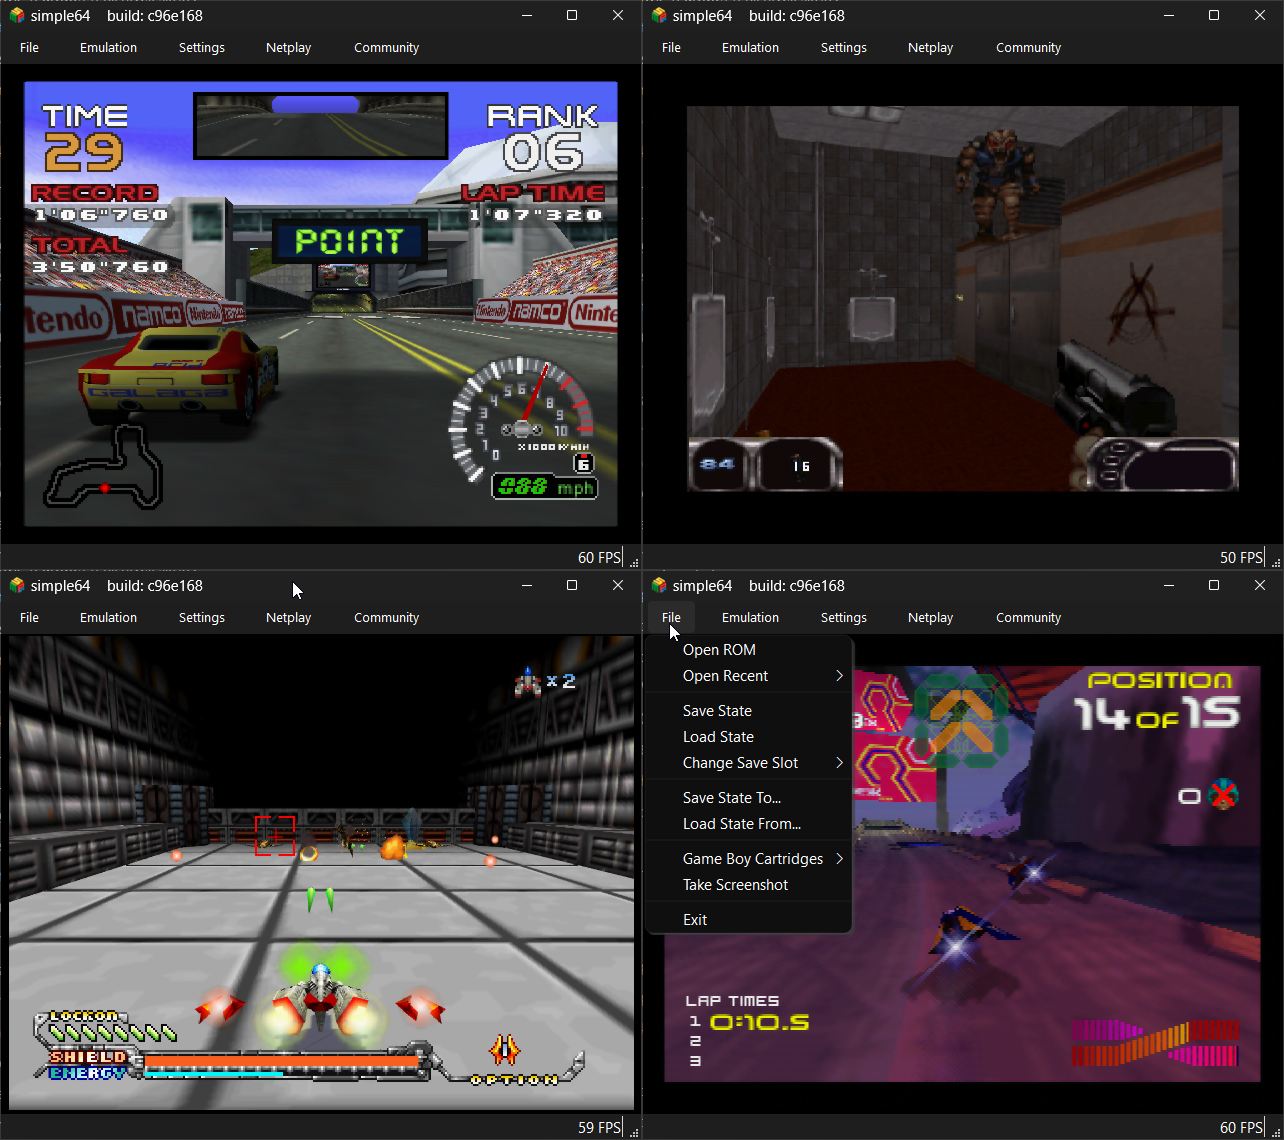Expand the Change Save Slot submenu
The image size is (1284, 1140).
pyautogui.click(x=762, y=763)
